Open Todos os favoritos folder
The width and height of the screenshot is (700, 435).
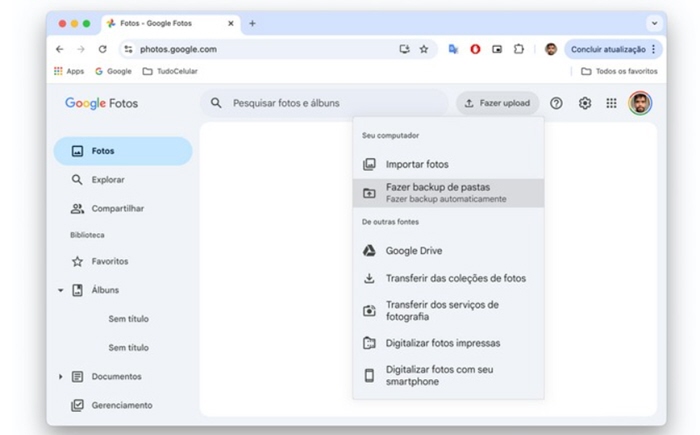point(619,71)
